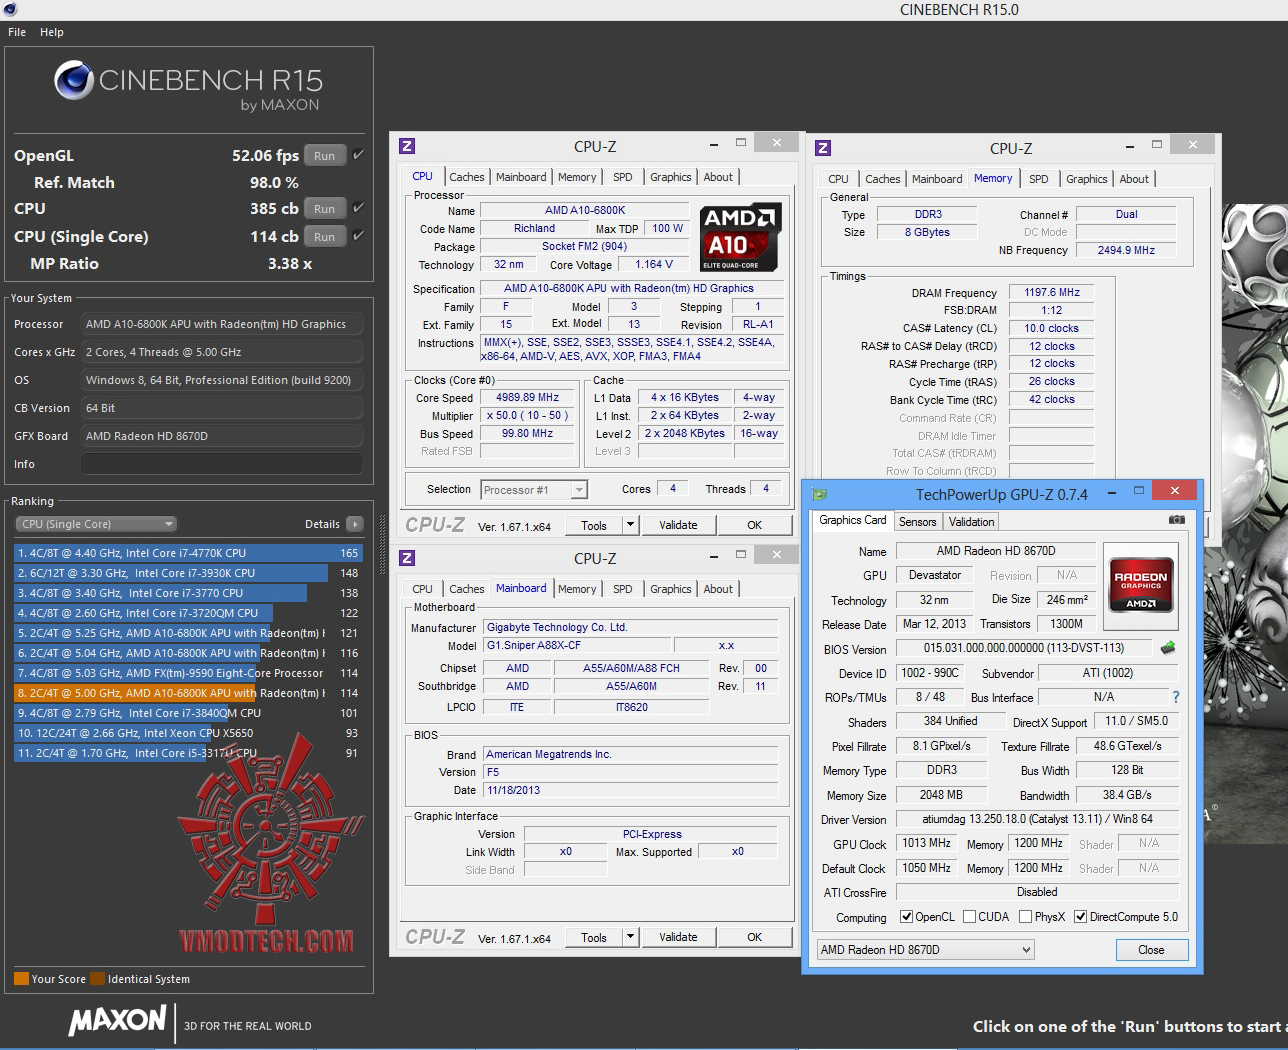Open ranking Details arrow button
The width and height of the screenshot is (1288, 1050).
tap(355, 524)
